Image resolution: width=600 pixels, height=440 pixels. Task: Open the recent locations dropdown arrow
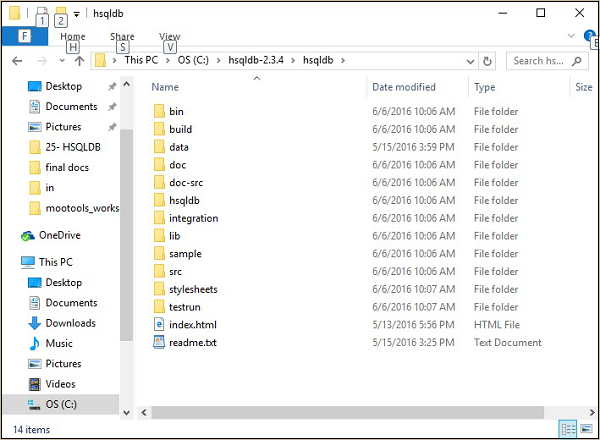[x=62, y=61]
